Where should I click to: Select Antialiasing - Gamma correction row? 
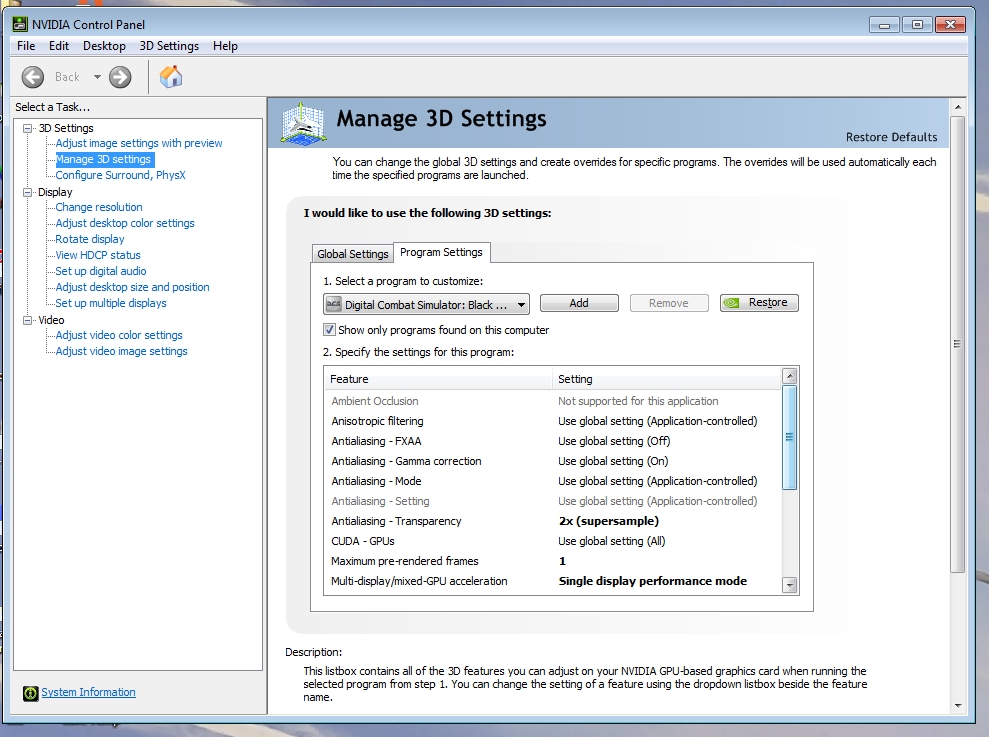tap(554, 461)
